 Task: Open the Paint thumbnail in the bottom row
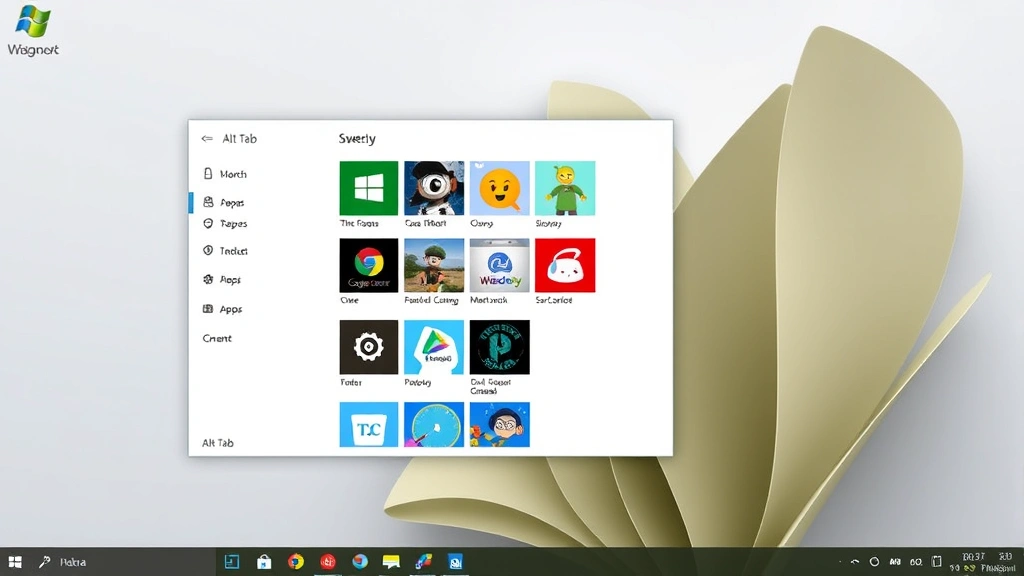tap(433, 424)
